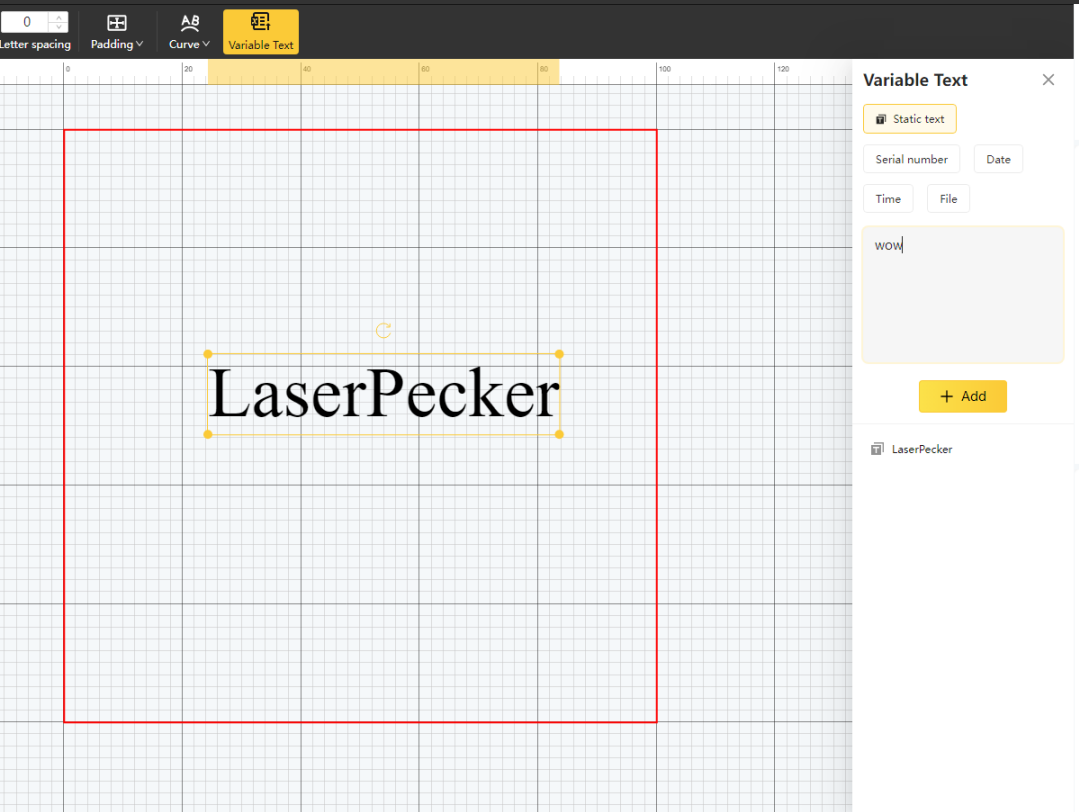Click the Padding grid icon
This screenshot has width=1079, height=812.
point(117,23)
